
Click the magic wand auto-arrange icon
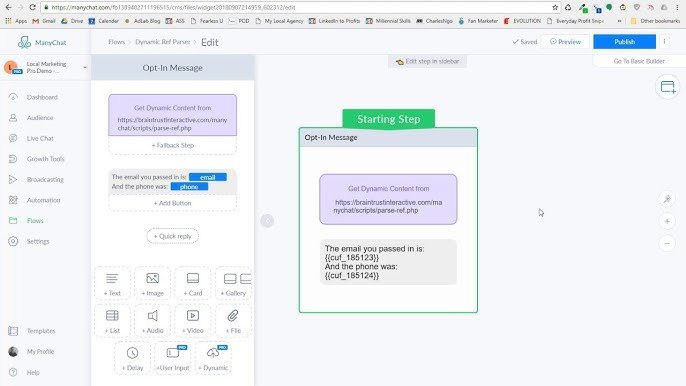(x=667, y=199)
